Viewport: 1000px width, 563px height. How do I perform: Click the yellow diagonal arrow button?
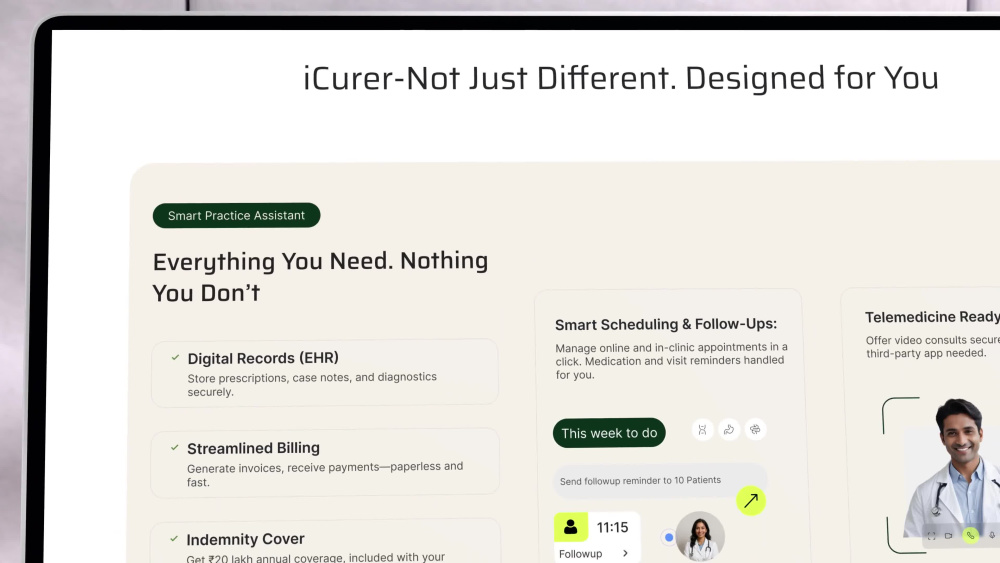[751, 501]
